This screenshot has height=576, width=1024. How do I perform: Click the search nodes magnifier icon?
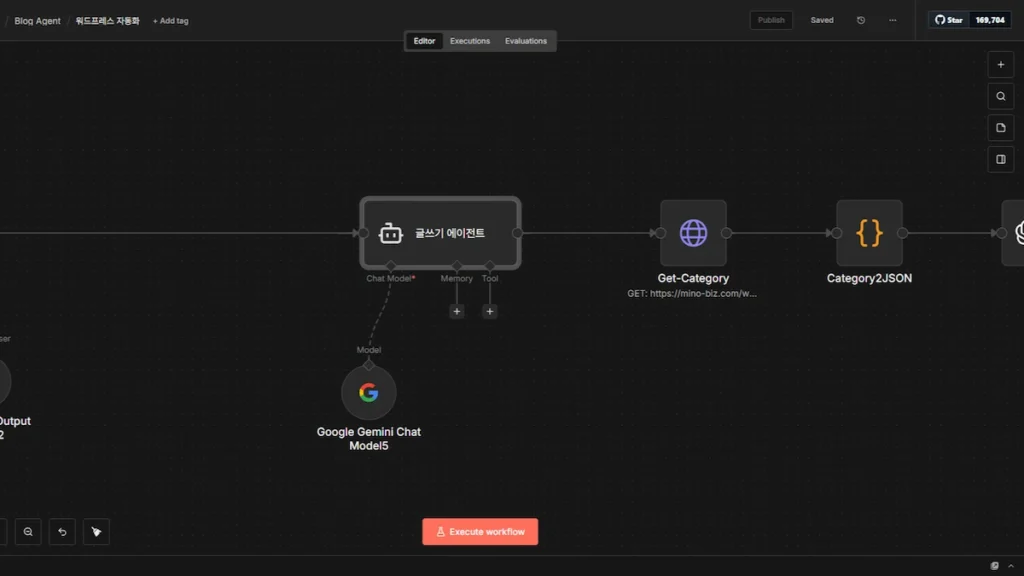coord(1000,97)
